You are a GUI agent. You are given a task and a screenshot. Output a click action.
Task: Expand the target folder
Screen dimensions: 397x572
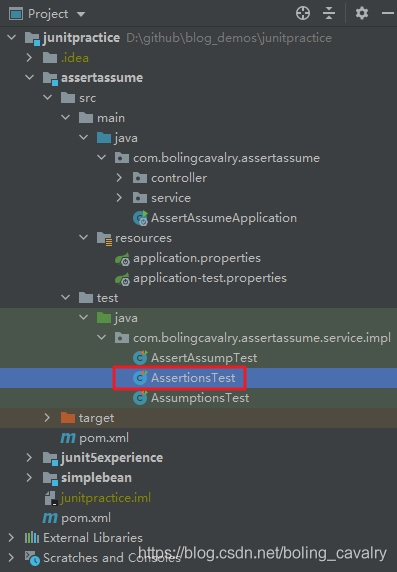tap(47, 418)
